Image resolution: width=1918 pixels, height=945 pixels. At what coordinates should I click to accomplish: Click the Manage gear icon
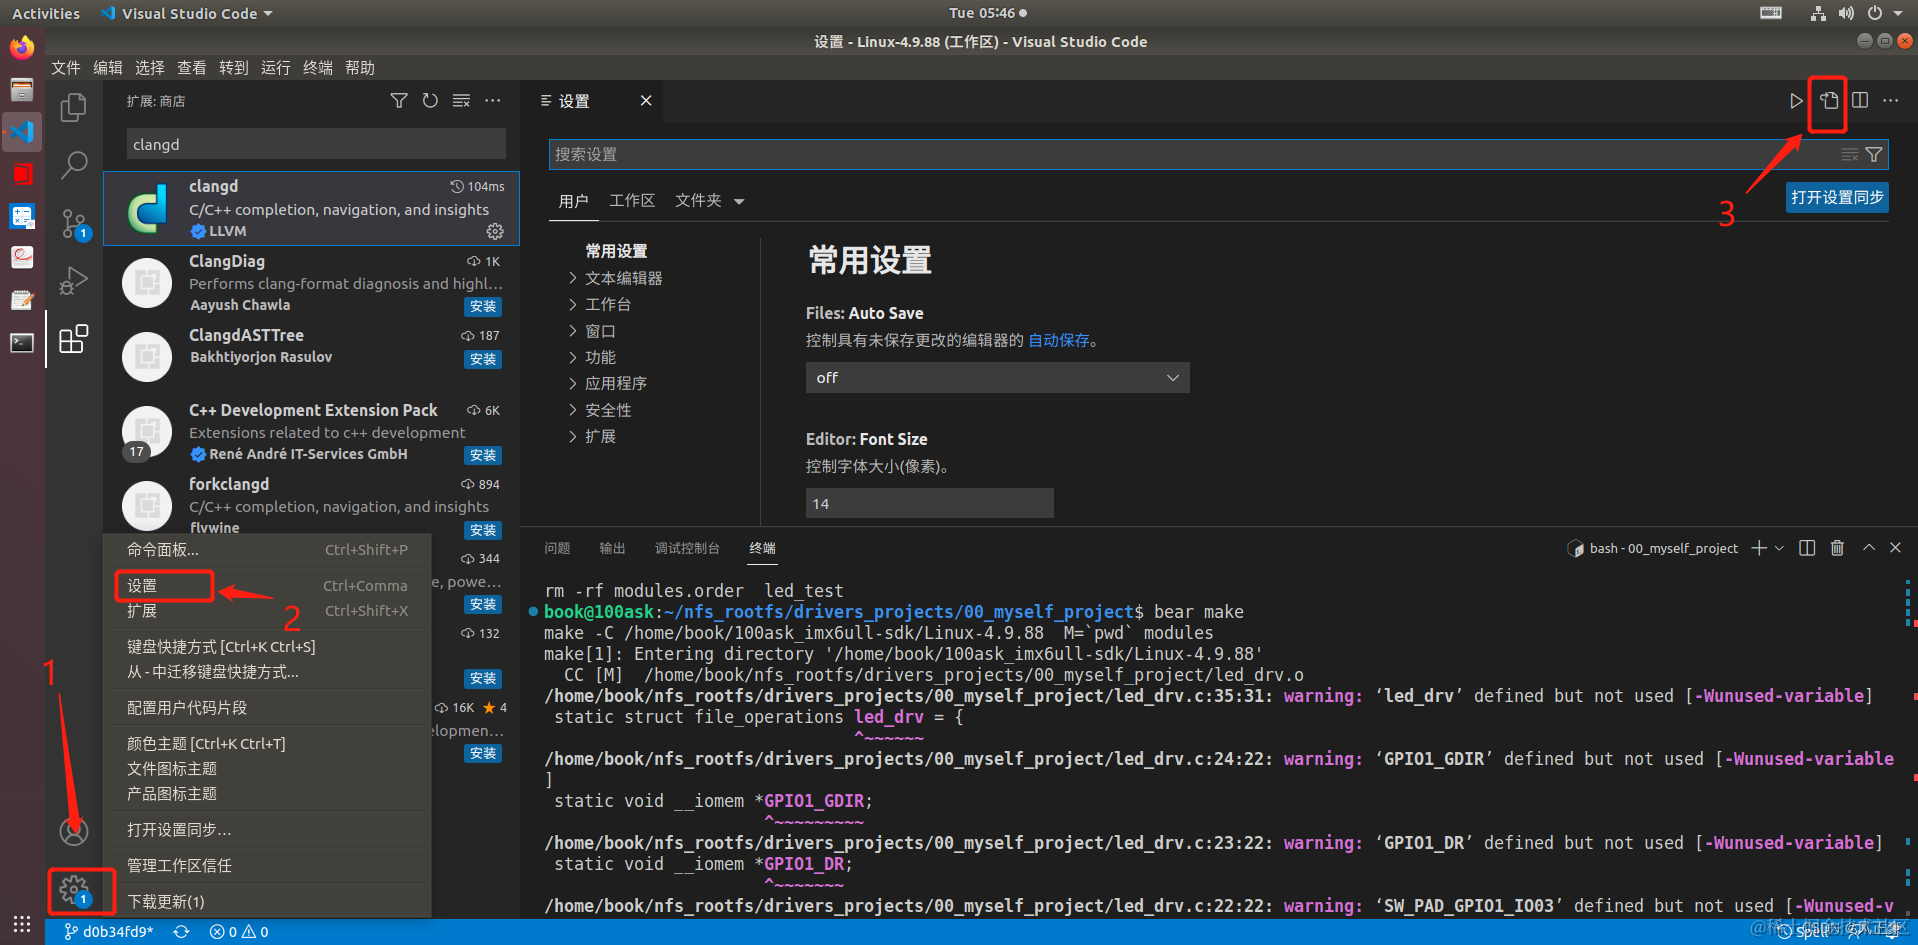pyautogui.click(x=74, y=889)
